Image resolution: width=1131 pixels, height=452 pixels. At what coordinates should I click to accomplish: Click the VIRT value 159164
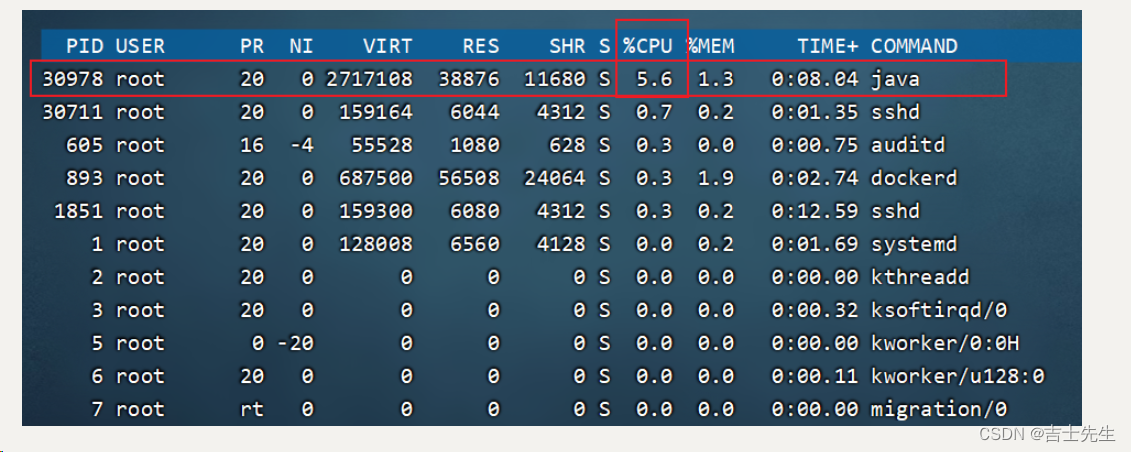376,112
